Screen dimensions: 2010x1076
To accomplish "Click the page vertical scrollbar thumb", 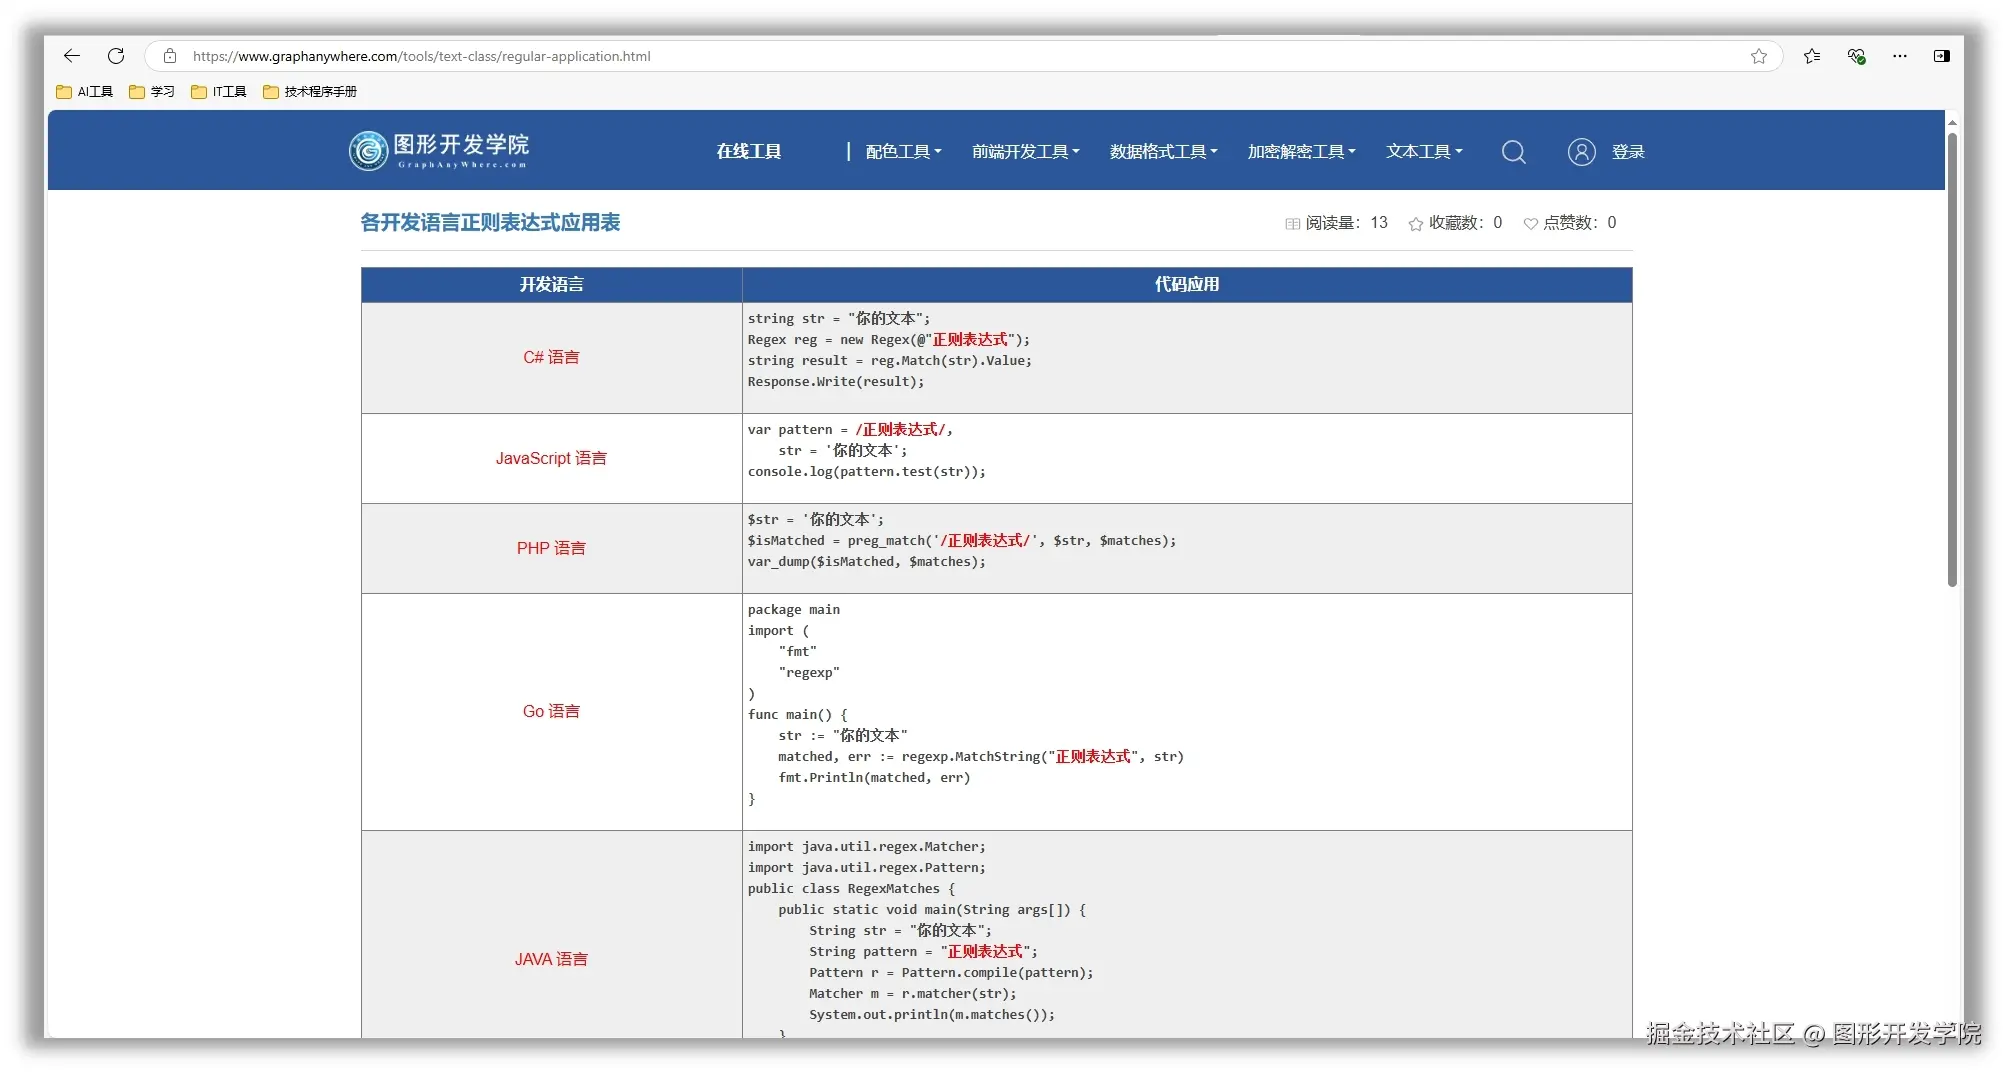I will point(1952,360).
